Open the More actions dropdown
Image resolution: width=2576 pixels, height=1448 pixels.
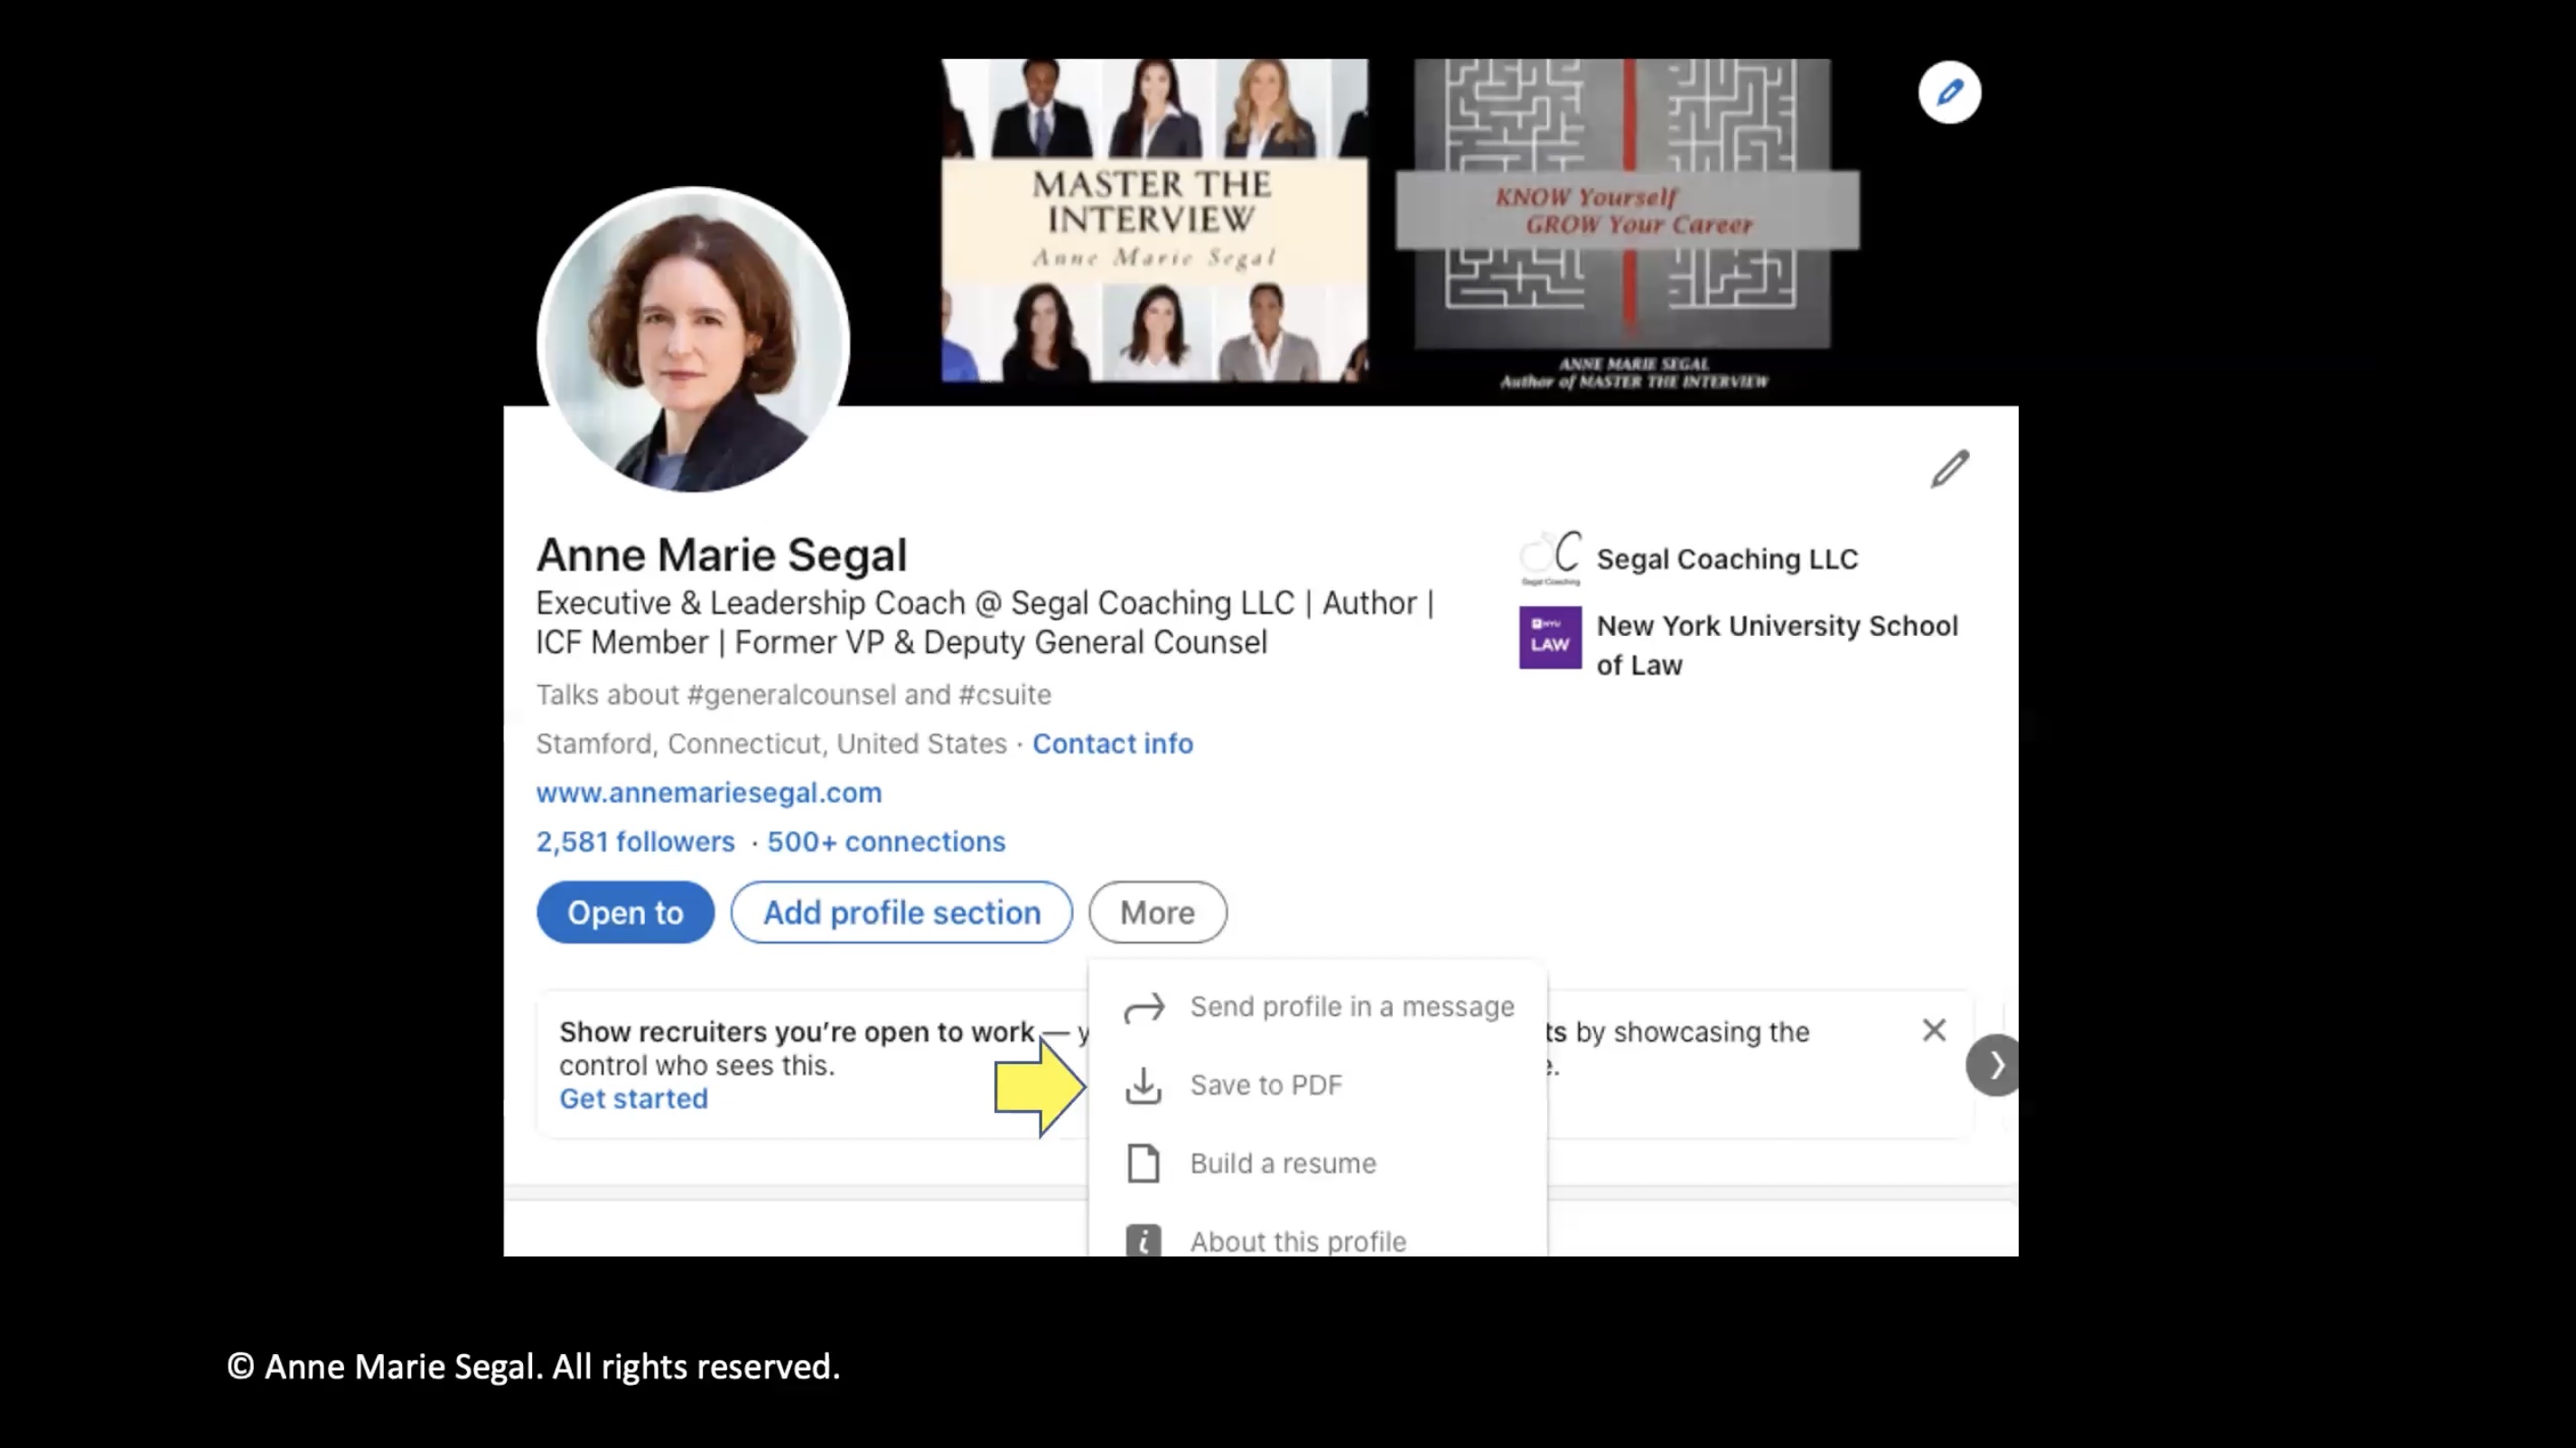tap(1157, 912)
